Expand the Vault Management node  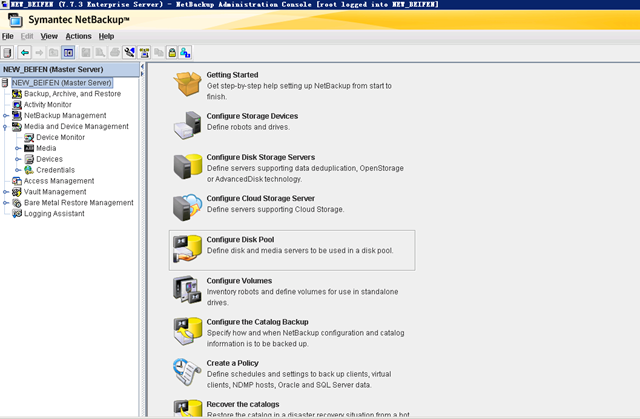click(5, 192)
